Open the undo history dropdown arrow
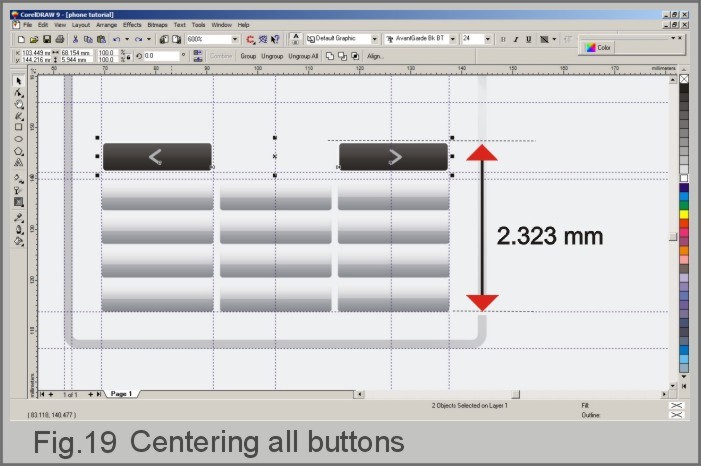Screen dimensions: 701x466 [127, 39]
